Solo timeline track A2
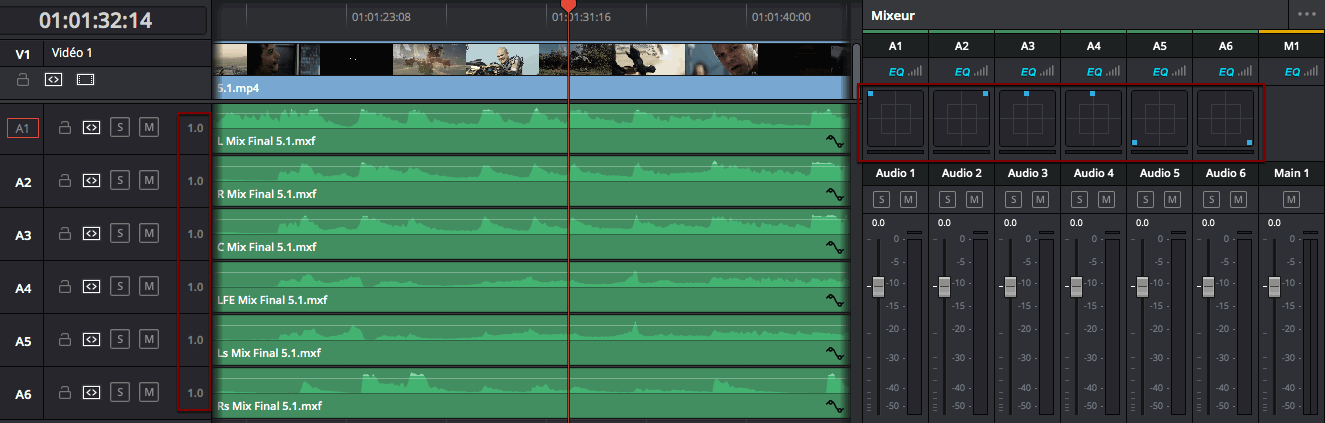Image resolution: width=1325 pixels, height=423 pixels. [x=120, y=181]
